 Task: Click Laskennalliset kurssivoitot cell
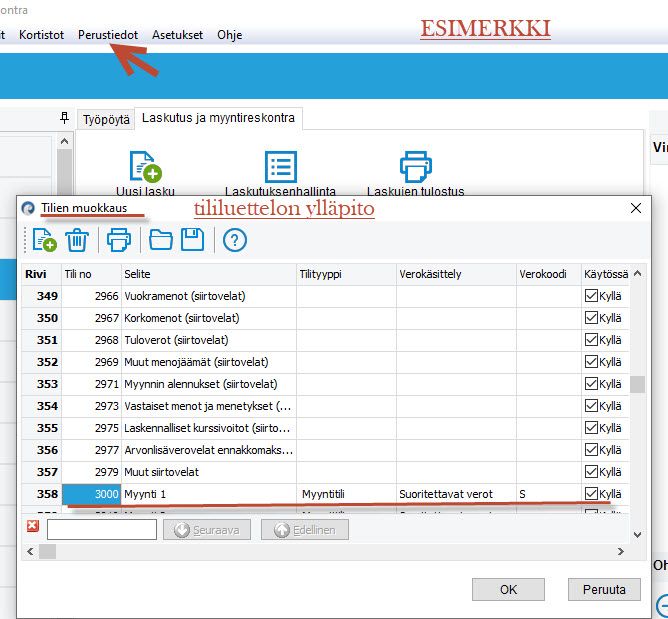209,428
